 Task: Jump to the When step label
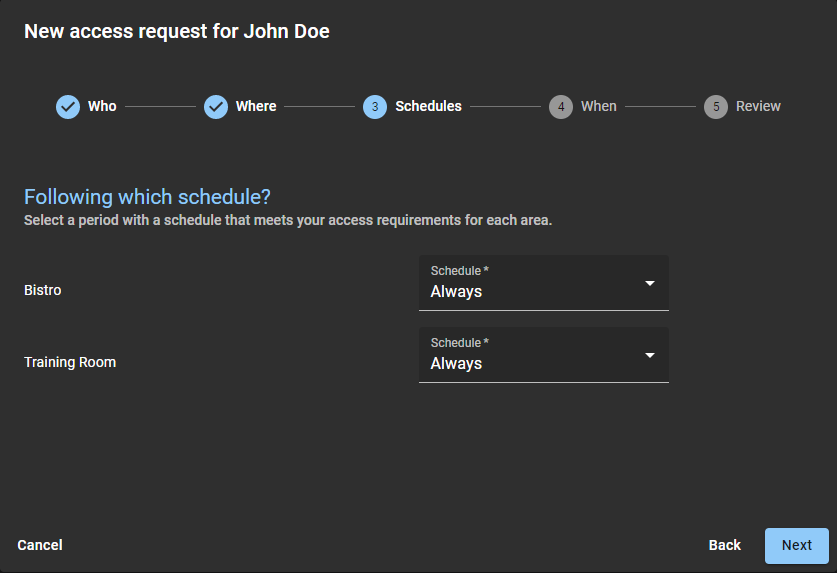(599, 106)
